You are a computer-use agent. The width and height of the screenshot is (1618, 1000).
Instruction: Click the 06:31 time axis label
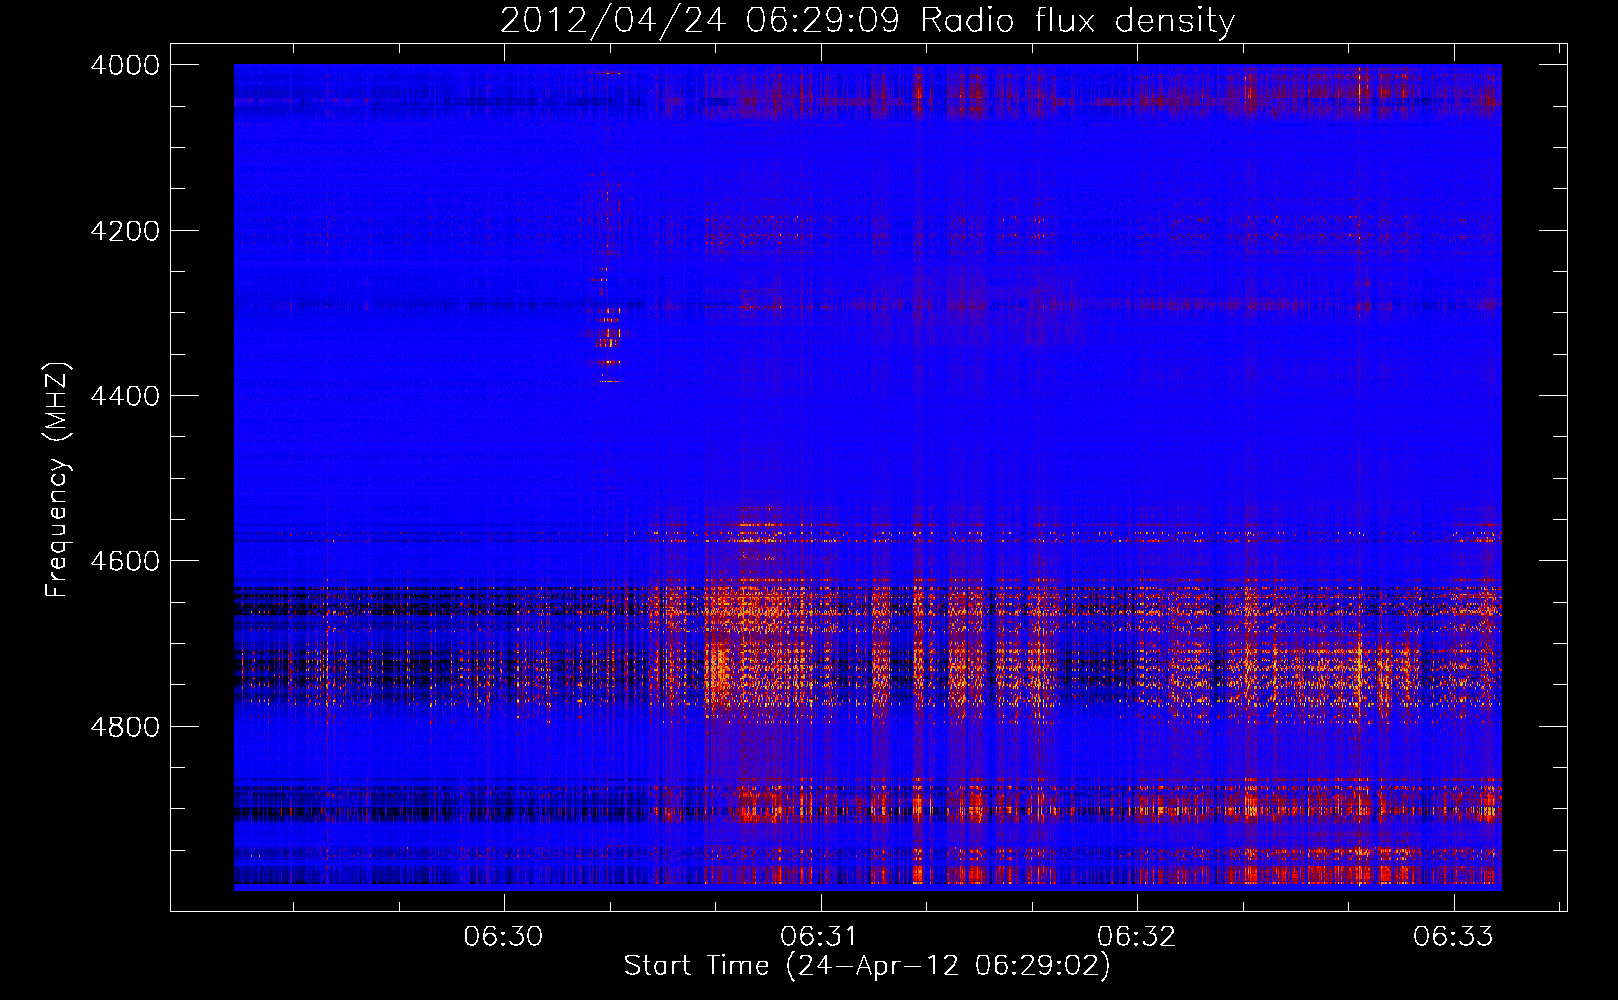click(820, 936)
